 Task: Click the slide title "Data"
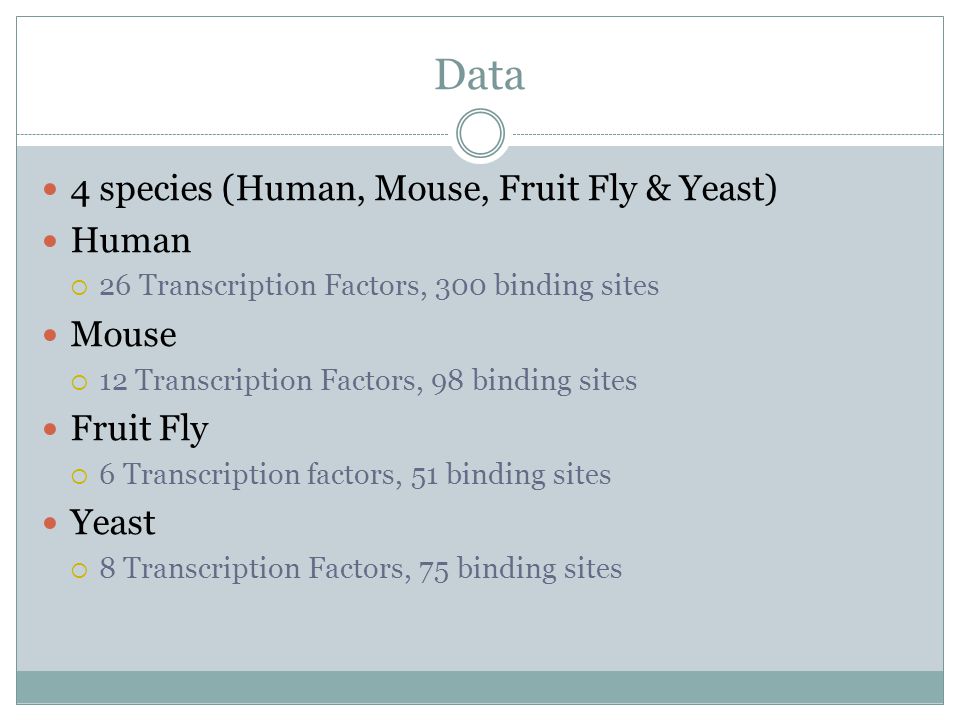479,75
